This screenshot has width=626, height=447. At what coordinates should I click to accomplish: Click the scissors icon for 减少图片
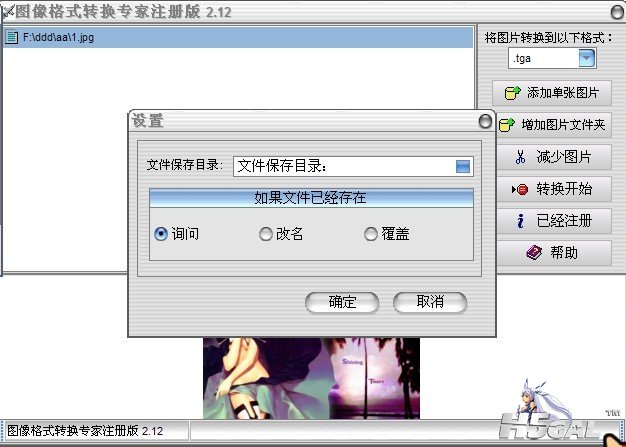coord(519,157)
